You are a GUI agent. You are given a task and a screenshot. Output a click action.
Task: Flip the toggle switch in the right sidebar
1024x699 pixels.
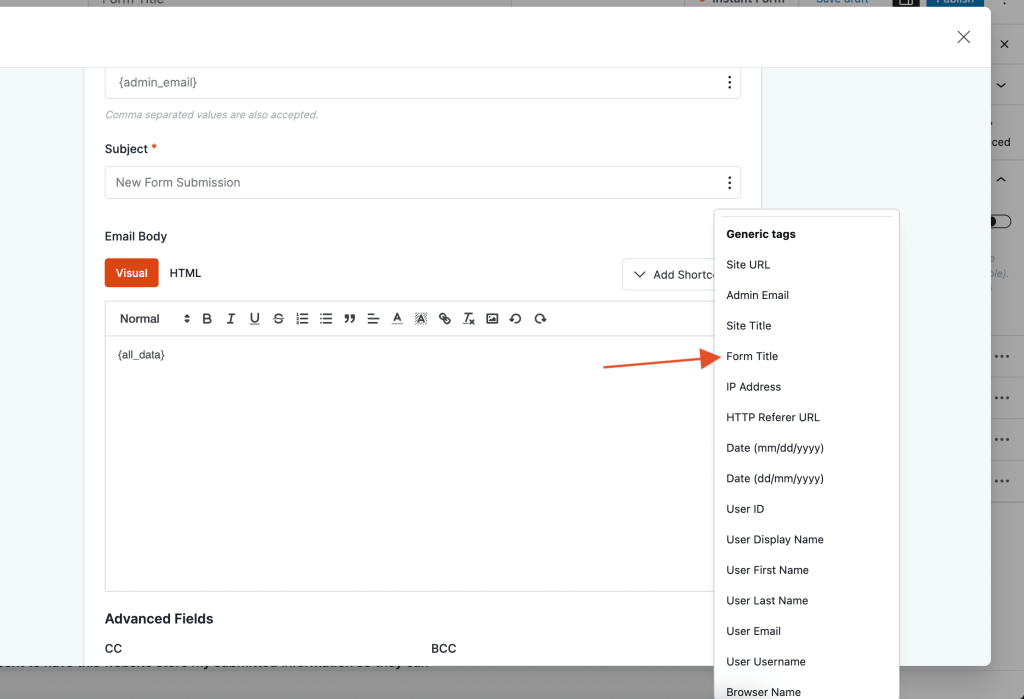point(1001,221)
